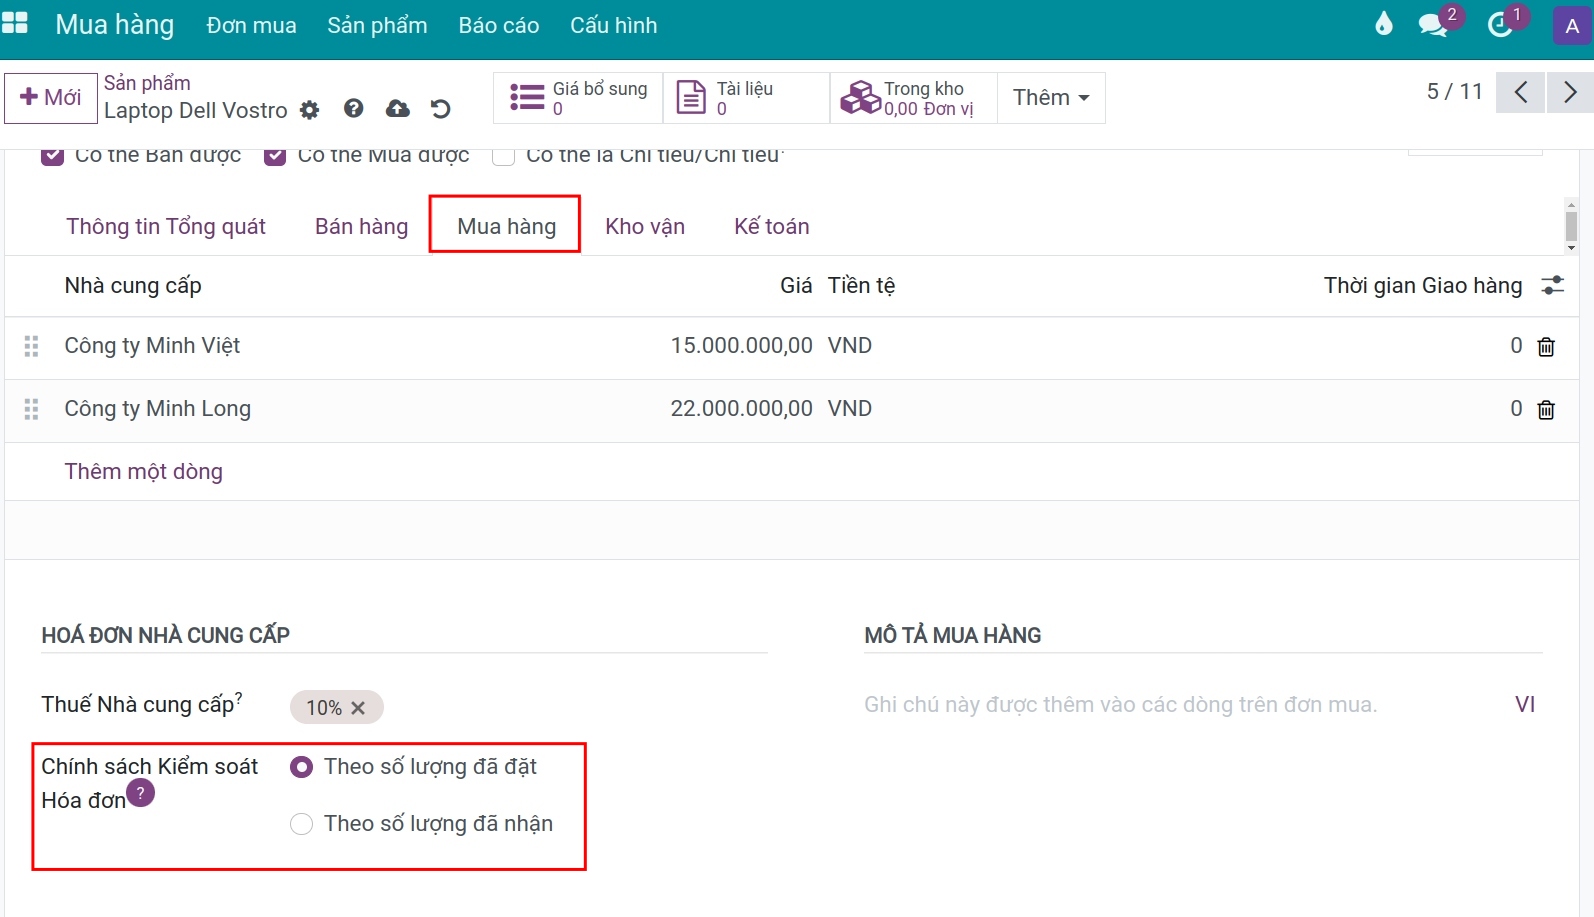Viewport: 1594px width, 917px height.
Task: Click drag handle of Công ty Minh Long row
Action: (31, 409)
